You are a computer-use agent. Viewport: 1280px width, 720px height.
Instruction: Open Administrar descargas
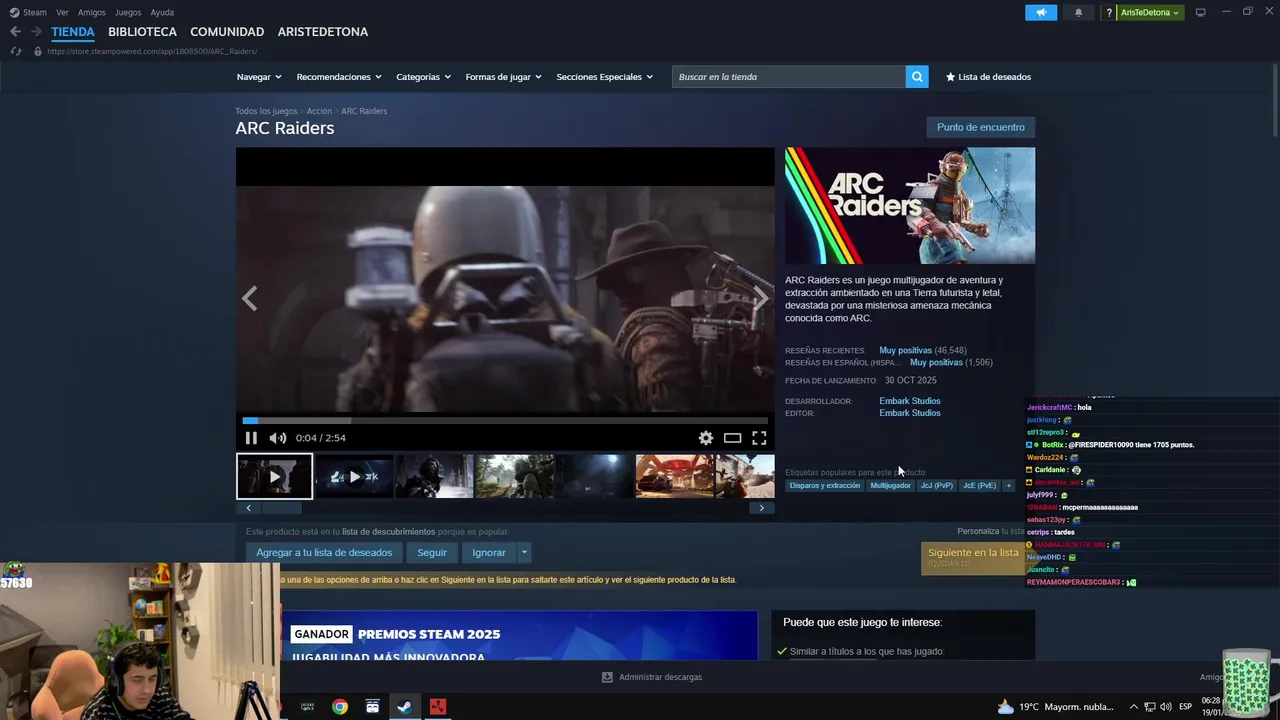[652, 677]
